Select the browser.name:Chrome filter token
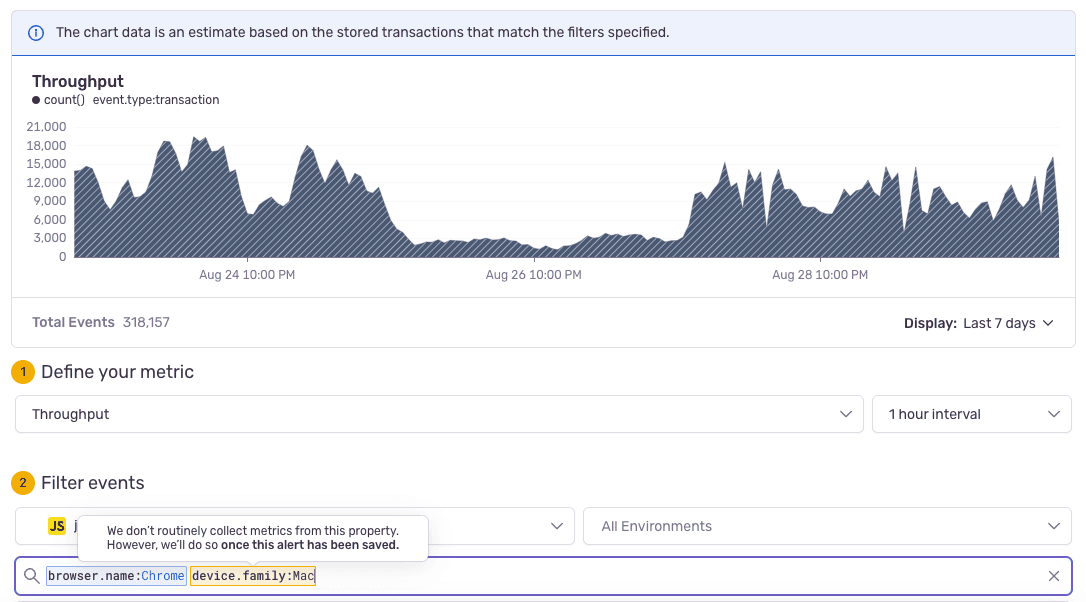The height and width of the screenshot is (602, 1086). [x=115, y=575]
